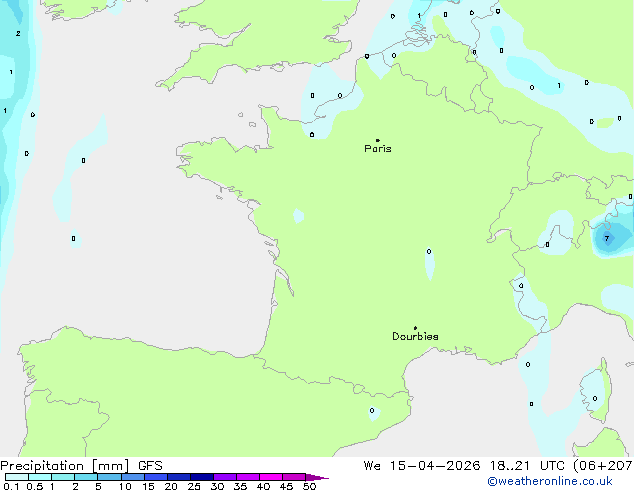Click the Dourbies city label
This screenshot has height=490, width=634.
pyautogui.click(x=415, y=336)
